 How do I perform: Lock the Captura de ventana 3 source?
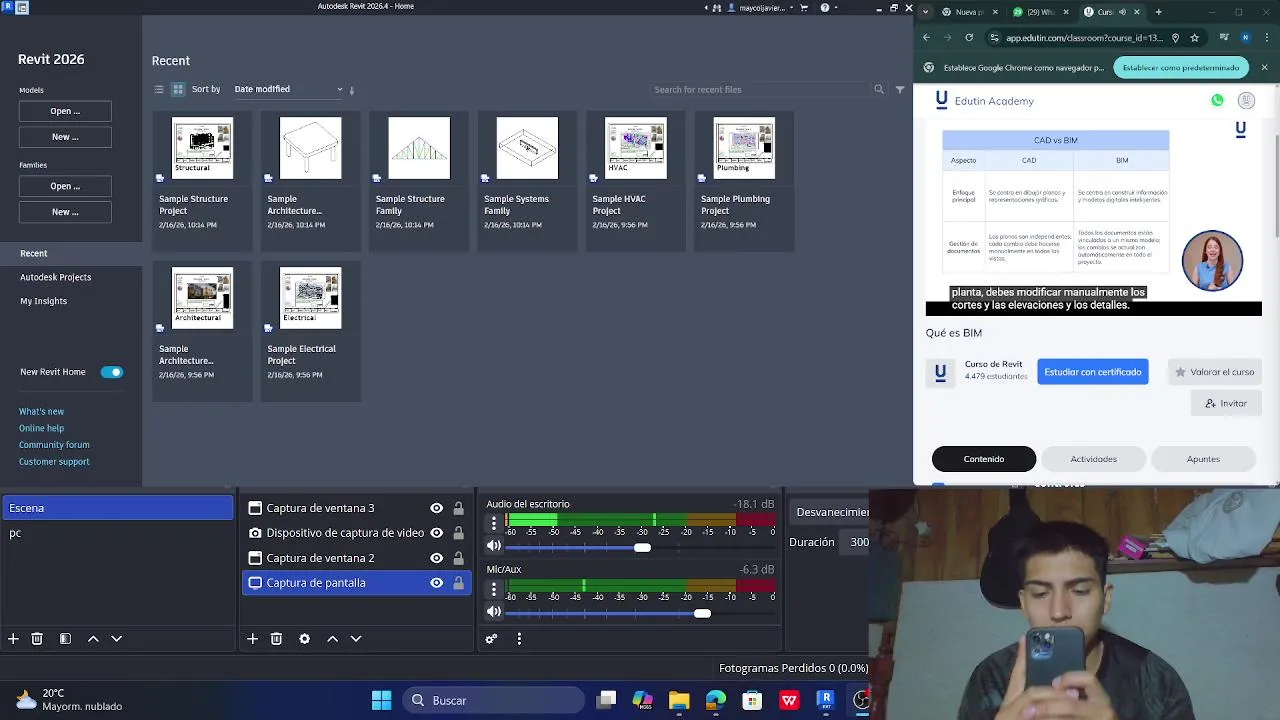click(x=458, y=508)
